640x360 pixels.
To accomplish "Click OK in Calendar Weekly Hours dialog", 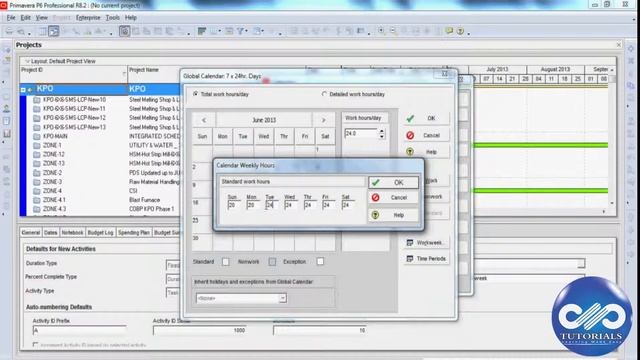I will pos(393,182).
